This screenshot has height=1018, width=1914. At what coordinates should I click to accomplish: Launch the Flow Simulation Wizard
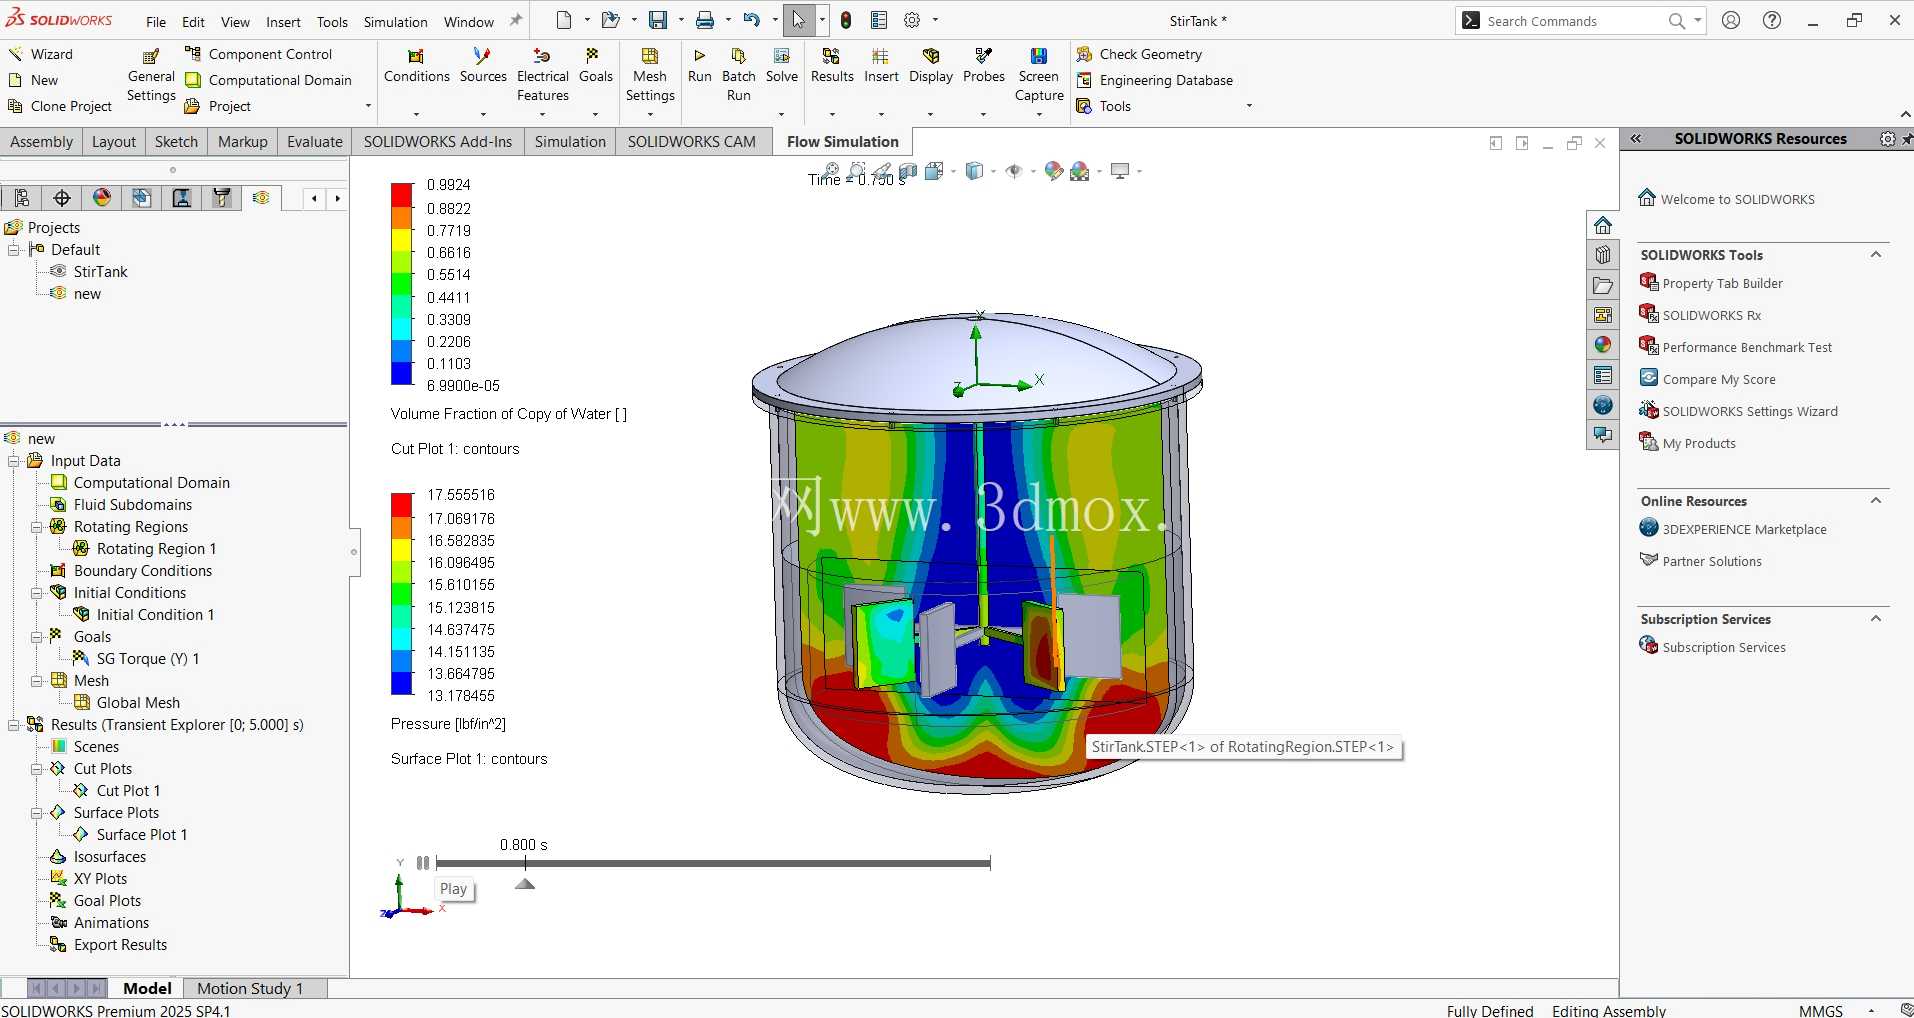[40, 54]
